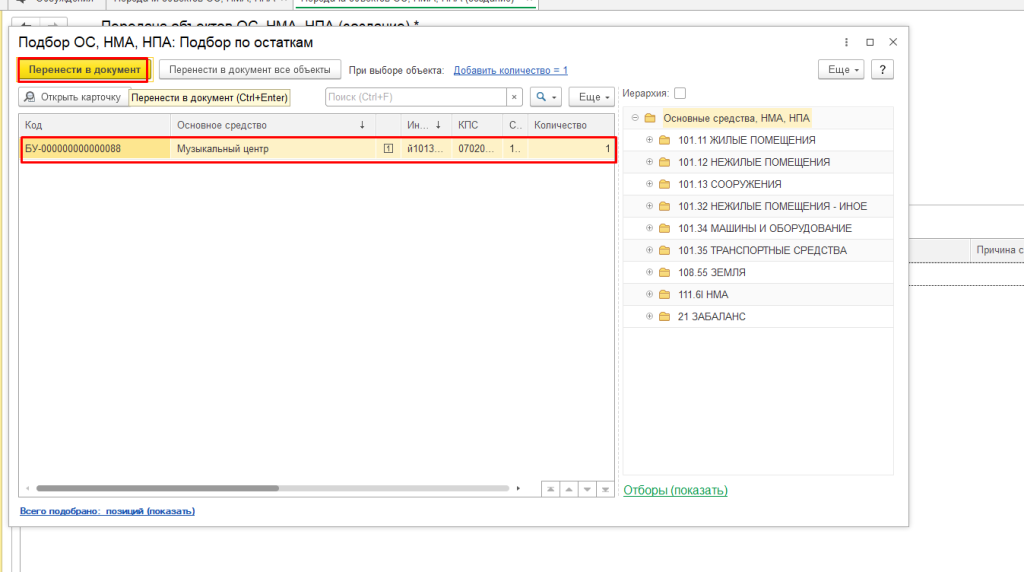Select the 21 ЗАБАЛАНС tree item
The height and width of the screenshot is (572, 1024).
coord(711,316)
